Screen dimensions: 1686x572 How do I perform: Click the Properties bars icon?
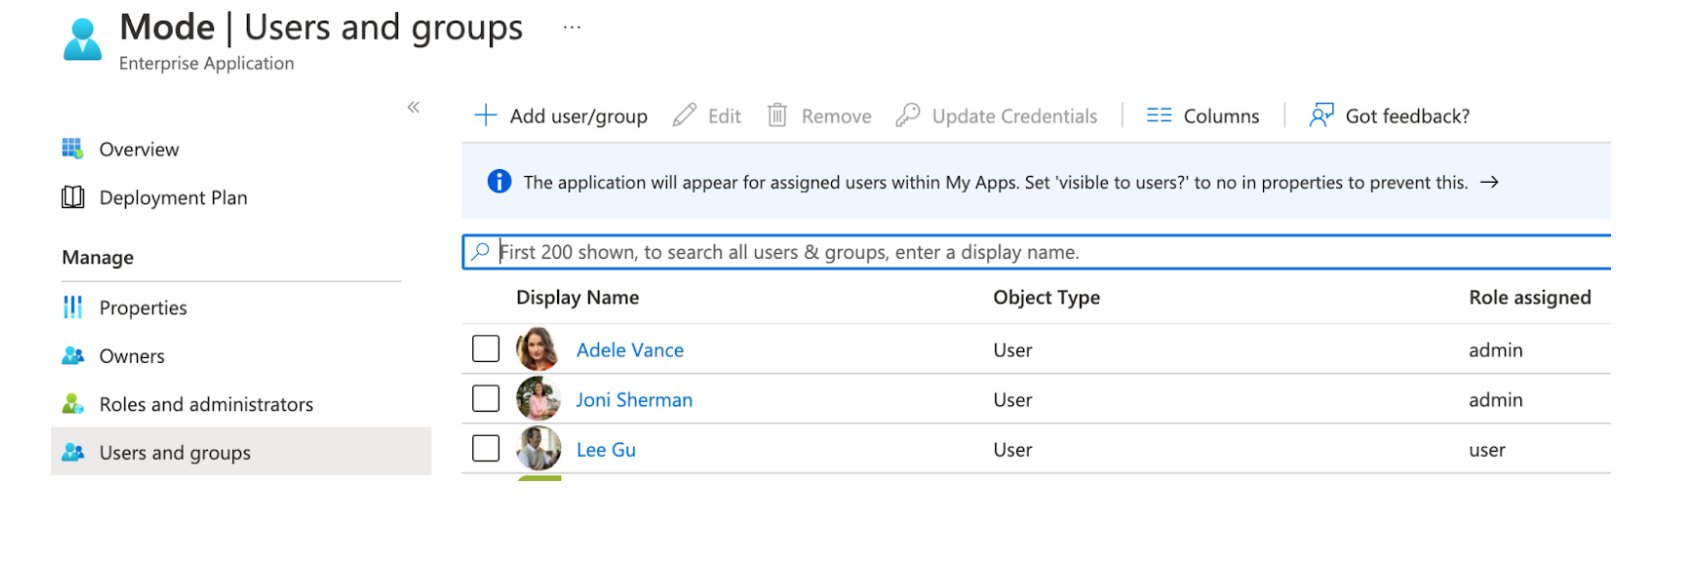pyautogui.click(x=72, y=307)
